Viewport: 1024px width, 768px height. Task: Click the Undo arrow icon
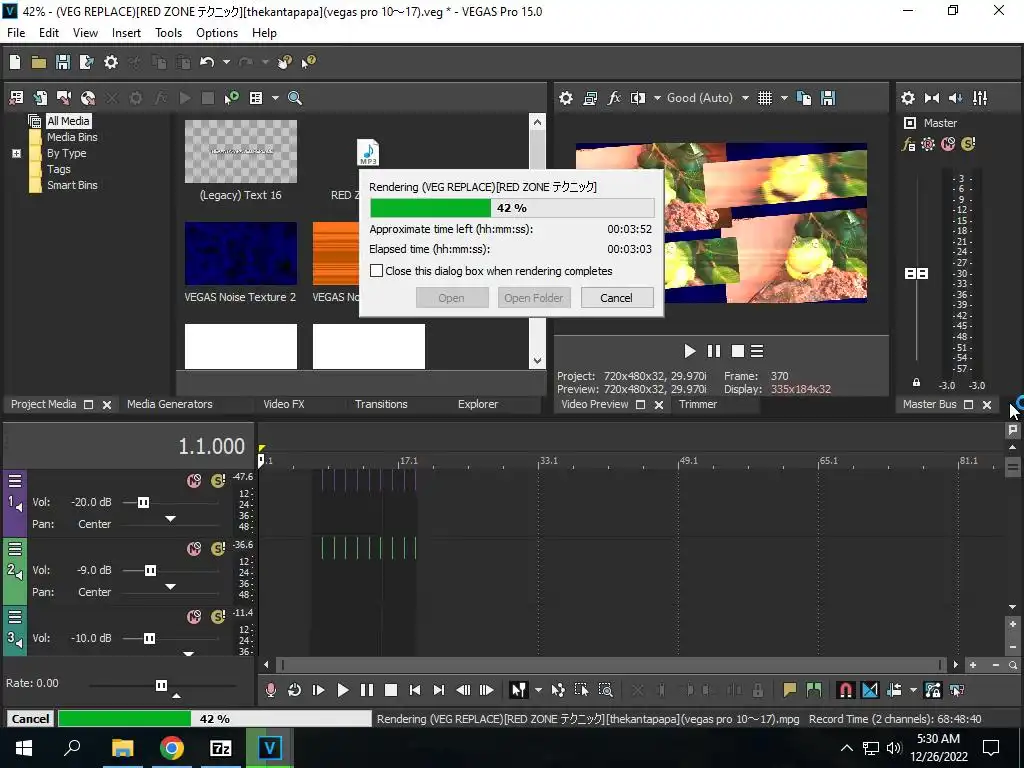tap(207, 62)
